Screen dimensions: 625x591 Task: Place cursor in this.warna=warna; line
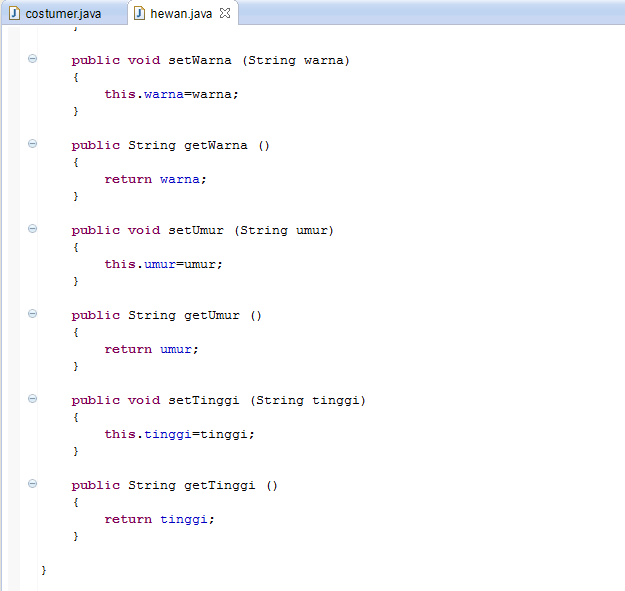(x=171, y=94)
